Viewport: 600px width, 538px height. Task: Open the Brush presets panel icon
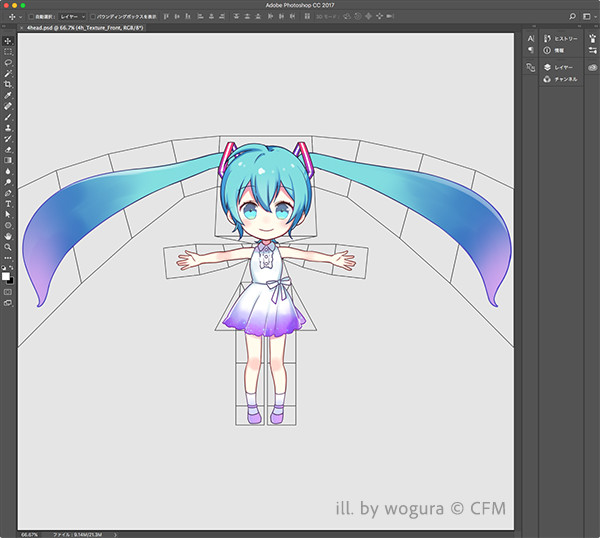[x=593, y=38]
